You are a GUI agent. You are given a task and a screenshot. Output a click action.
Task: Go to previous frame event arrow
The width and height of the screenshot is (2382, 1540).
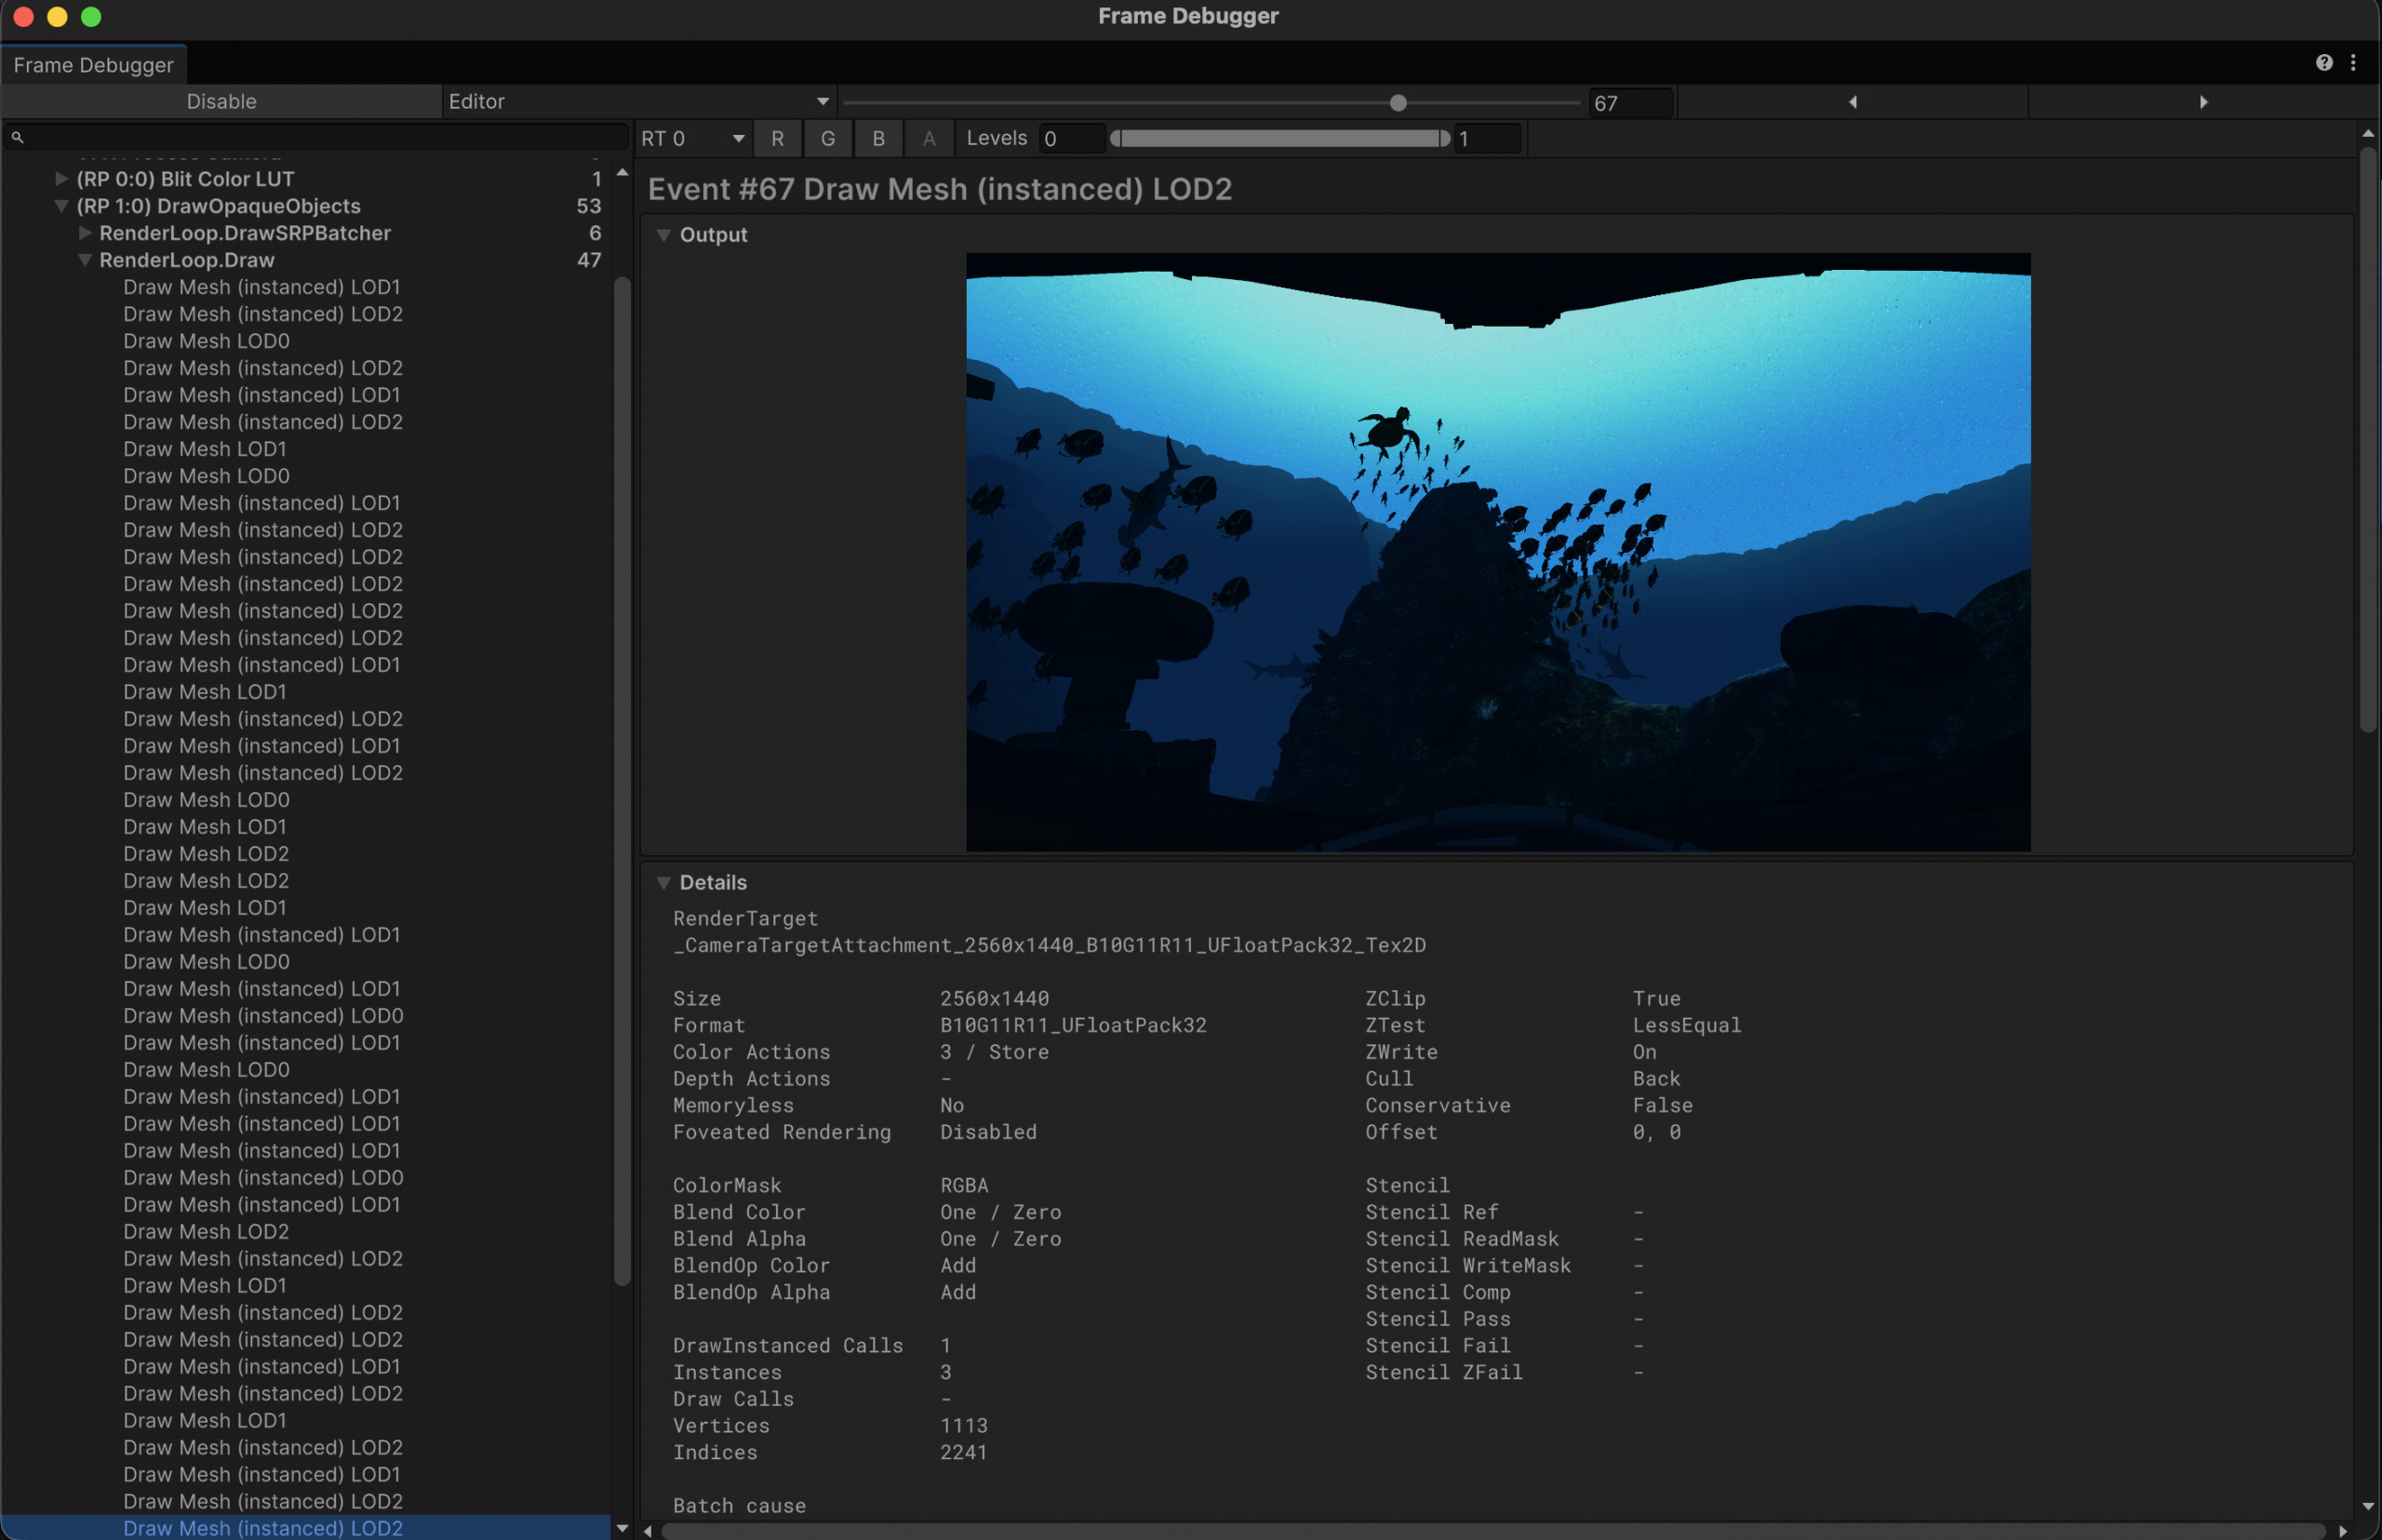coord(1853,102)
